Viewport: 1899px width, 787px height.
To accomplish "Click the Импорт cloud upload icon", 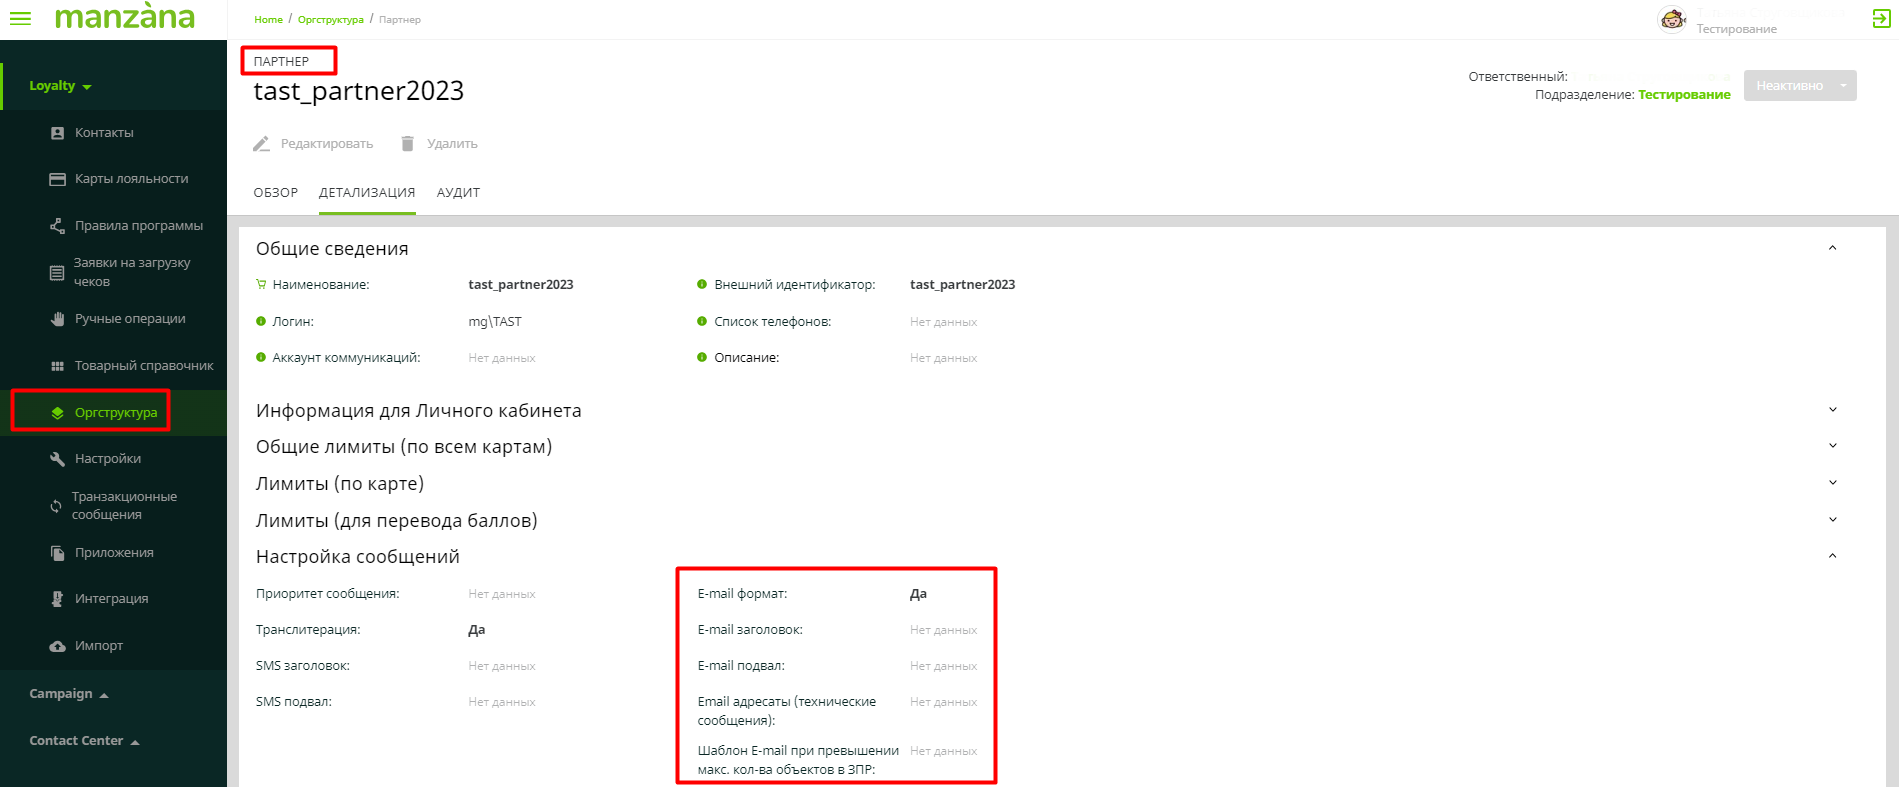I will pos(57,646).
